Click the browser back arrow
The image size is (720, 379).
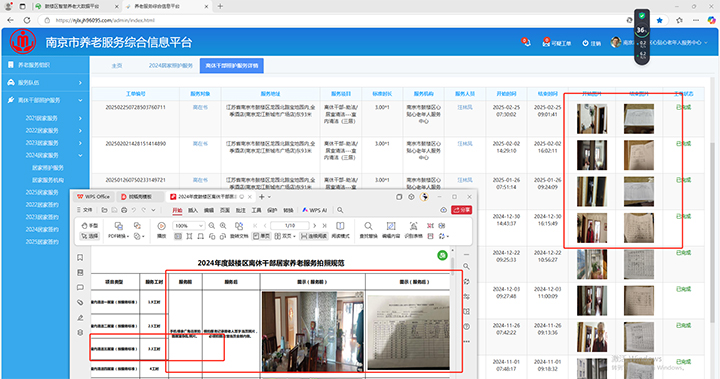click(11, 20)
